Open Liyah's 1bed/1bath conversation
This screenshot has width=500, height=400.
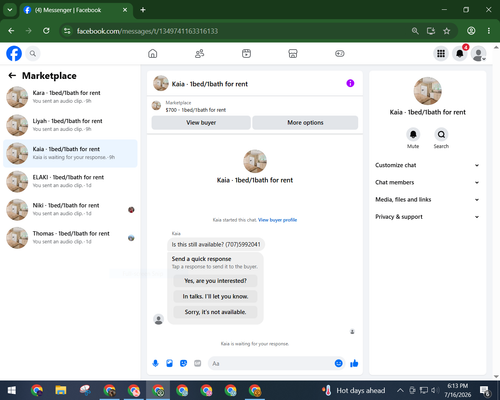pos(70,125)
